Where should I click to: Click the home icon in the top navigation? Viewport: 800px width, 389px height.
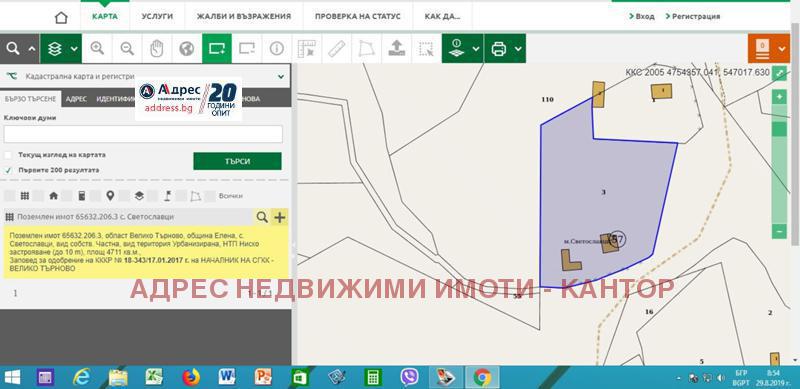click(x=61, y=17)
